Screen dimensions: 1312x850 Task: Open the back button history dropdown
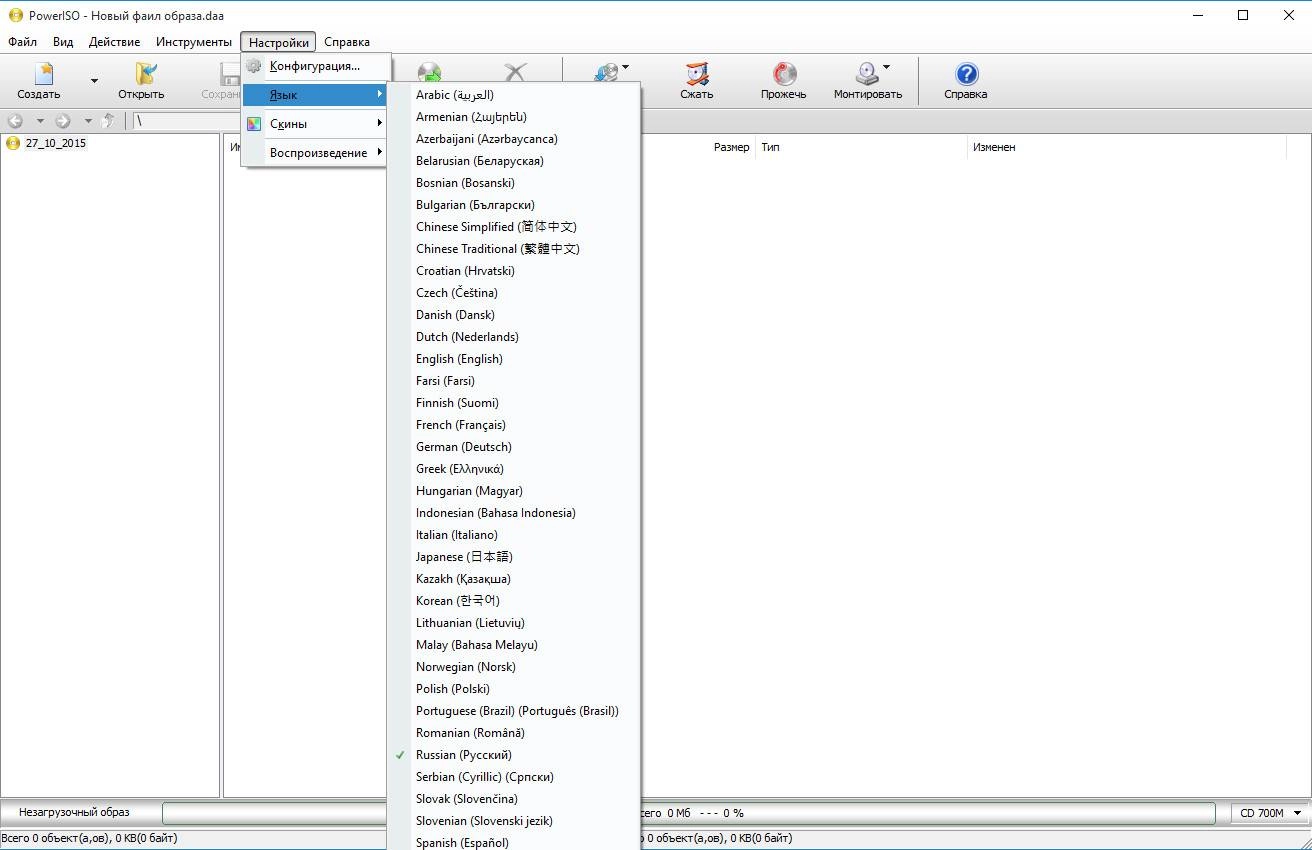pyautogui.click(x=40, y=121)
